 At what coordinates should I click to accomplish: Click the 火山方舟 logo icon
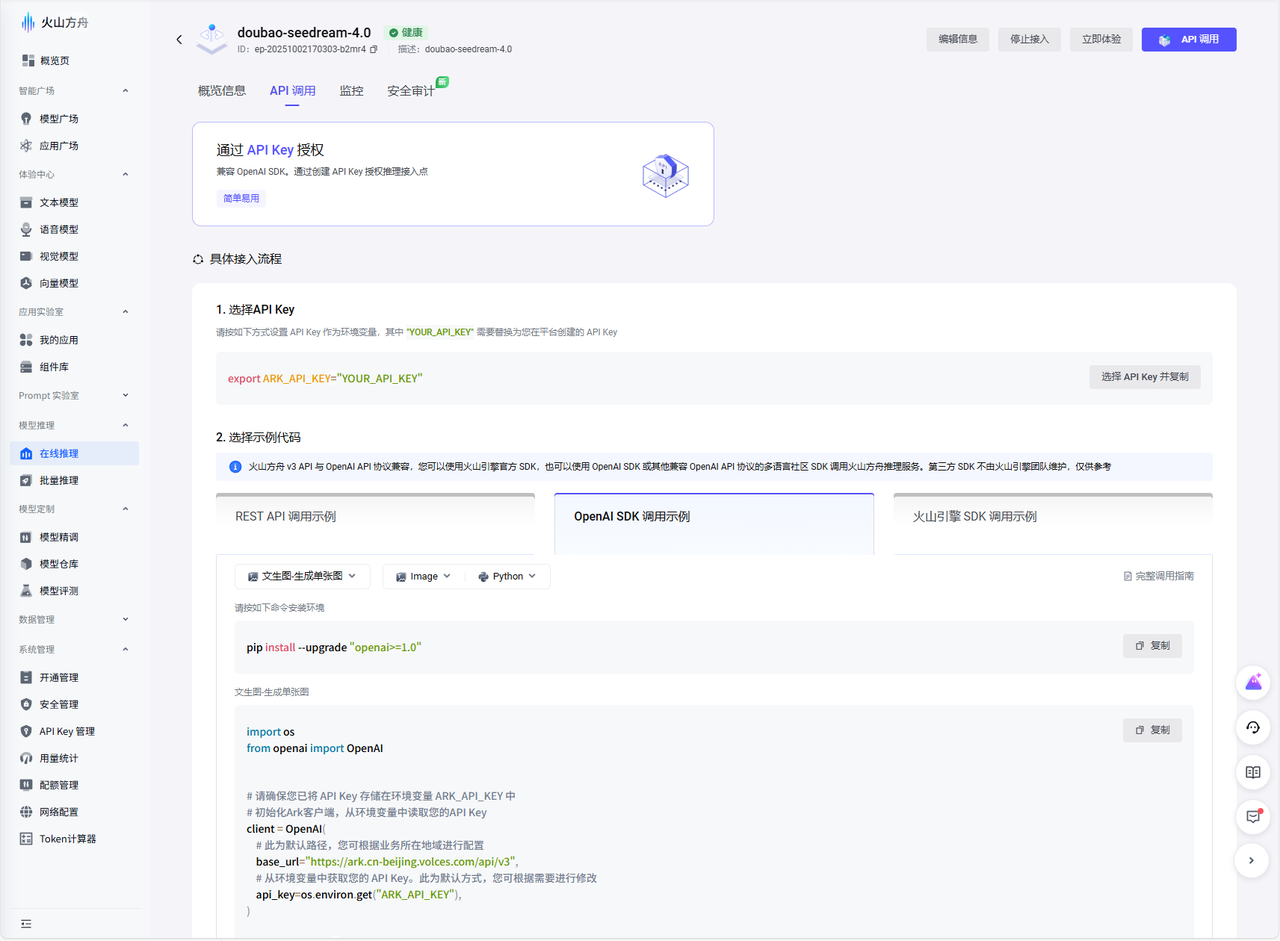tap(28, 22)
